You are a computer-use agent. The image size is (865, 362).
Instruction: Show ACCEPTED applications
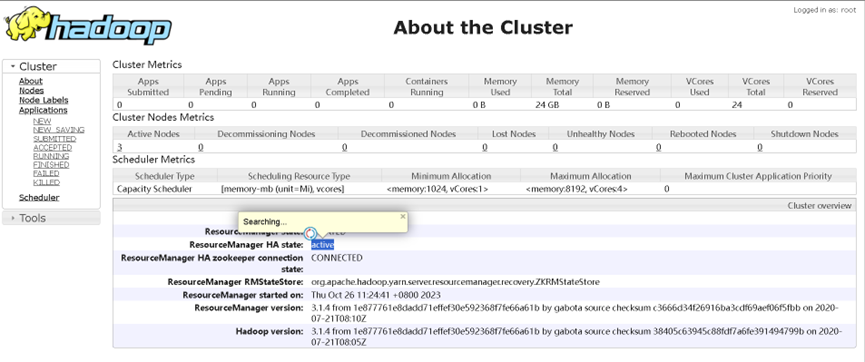click(x=52, y=147)
